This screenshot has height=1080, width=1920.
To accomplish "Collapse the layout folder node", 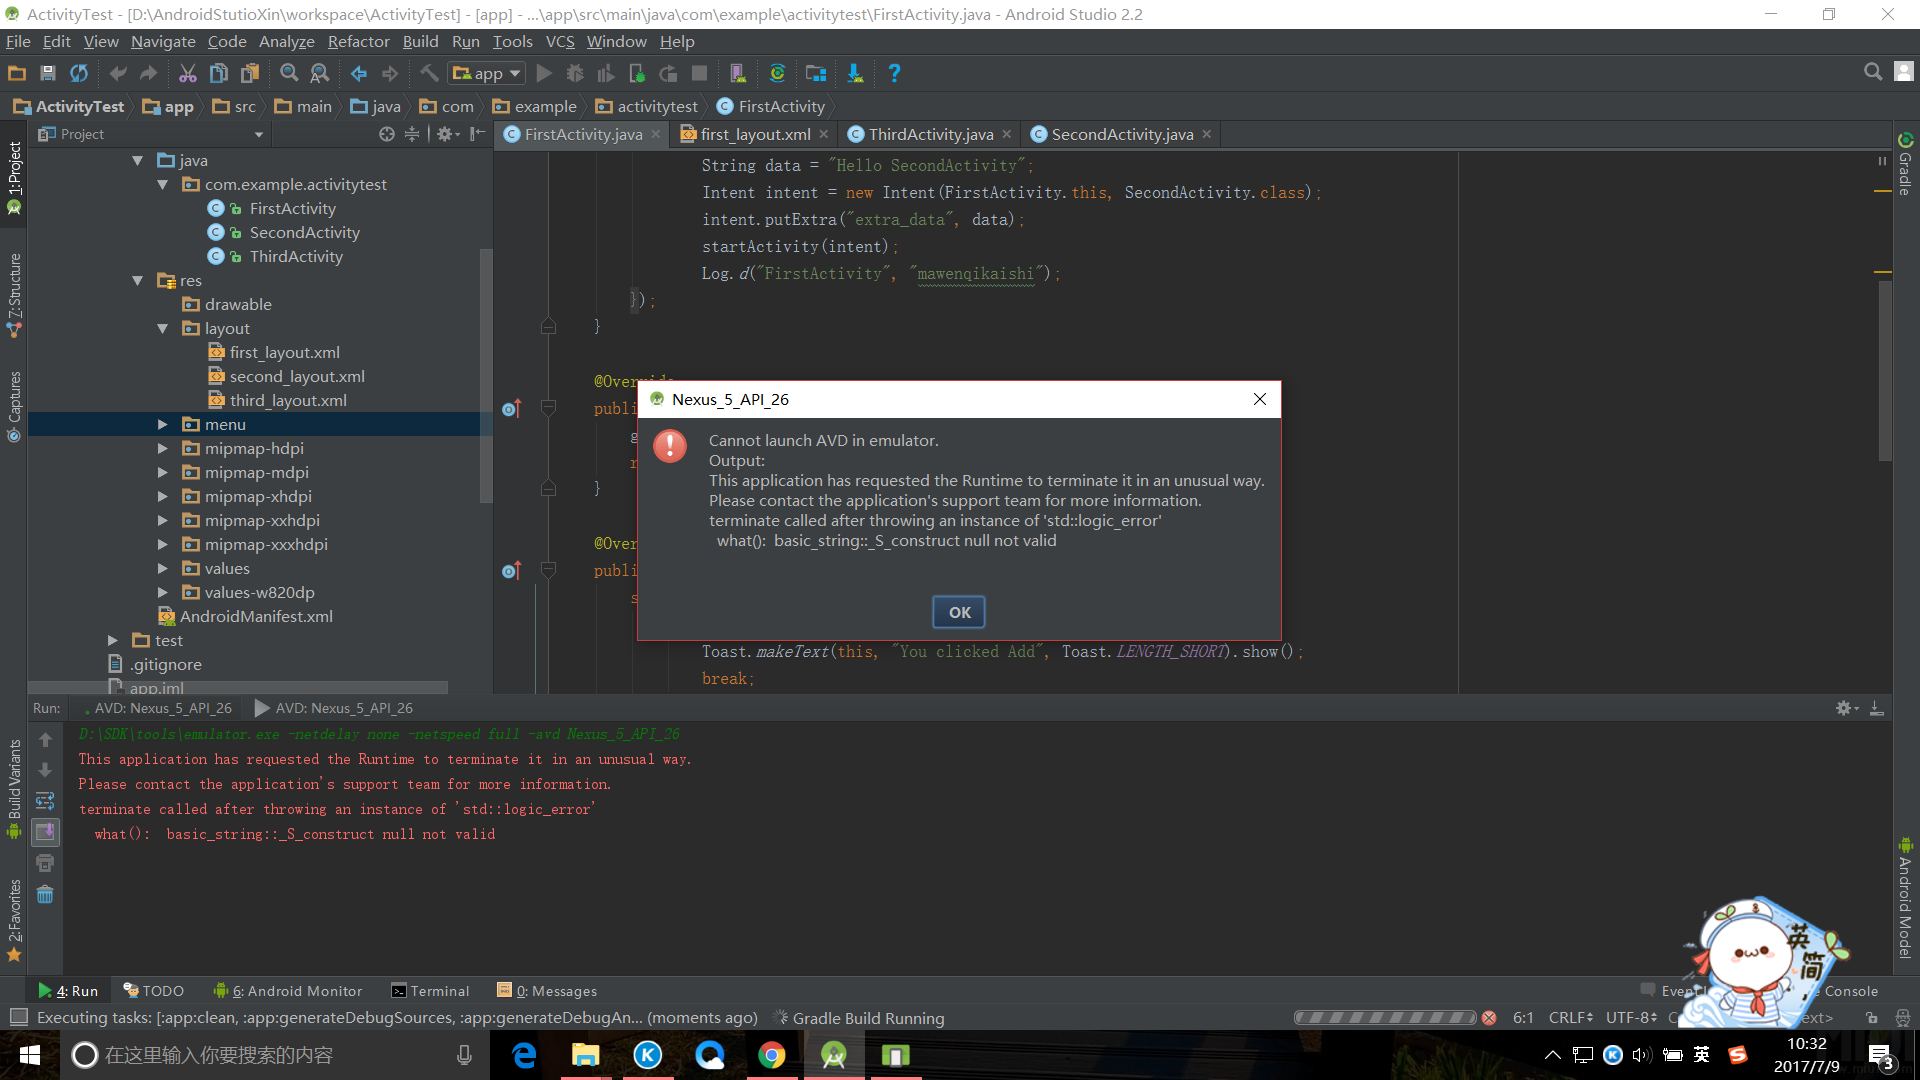I will [x=162, y=328].
